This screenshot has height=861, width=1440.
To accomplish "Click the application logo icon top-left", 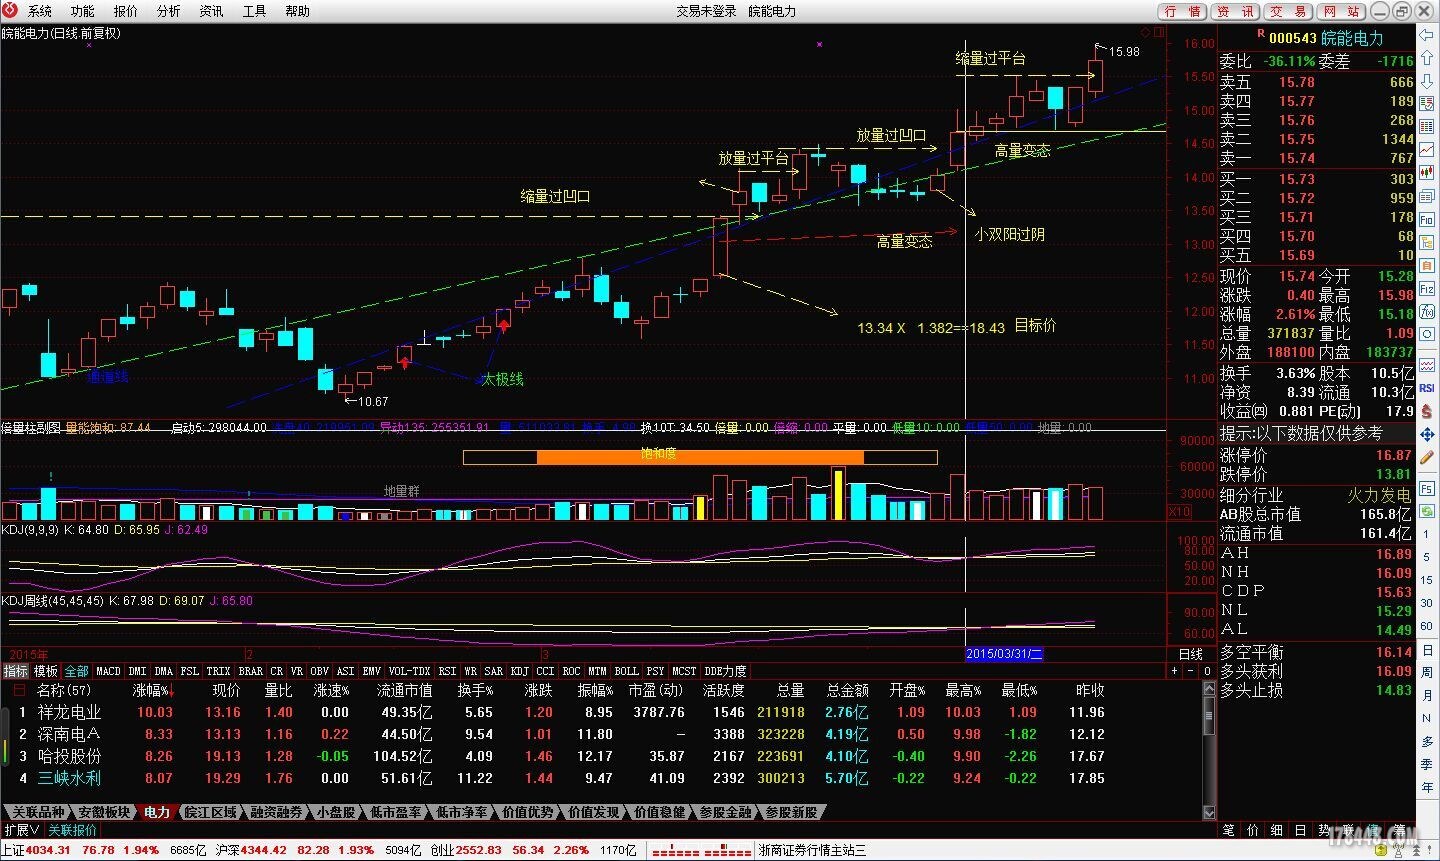I will 9,10.
